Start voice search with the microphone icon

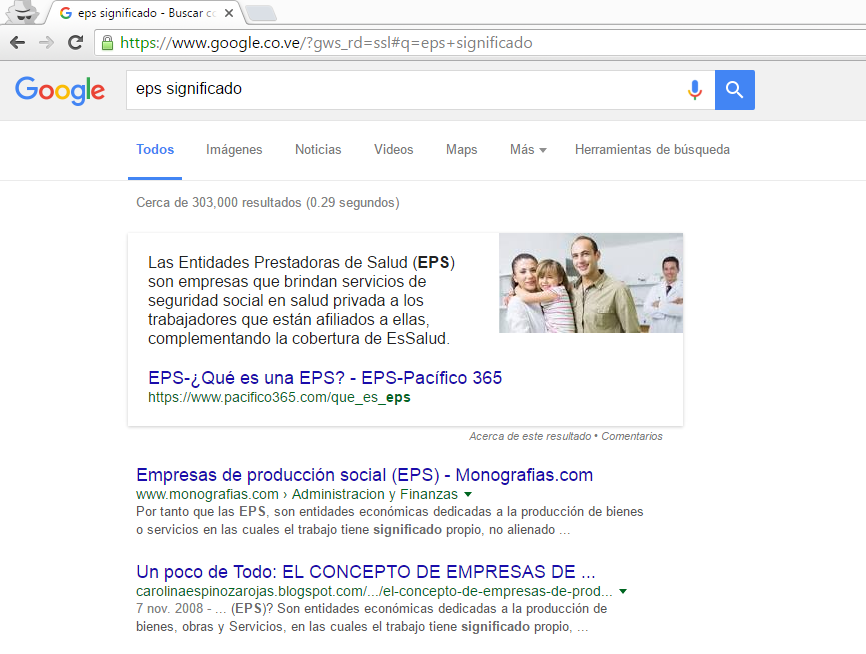point(694,90)
